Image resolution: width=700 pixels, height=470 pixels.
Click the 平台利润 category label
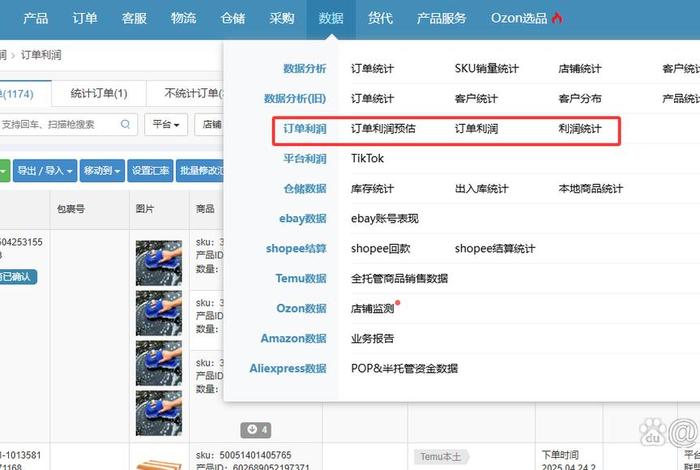click(x=304, y=158)
